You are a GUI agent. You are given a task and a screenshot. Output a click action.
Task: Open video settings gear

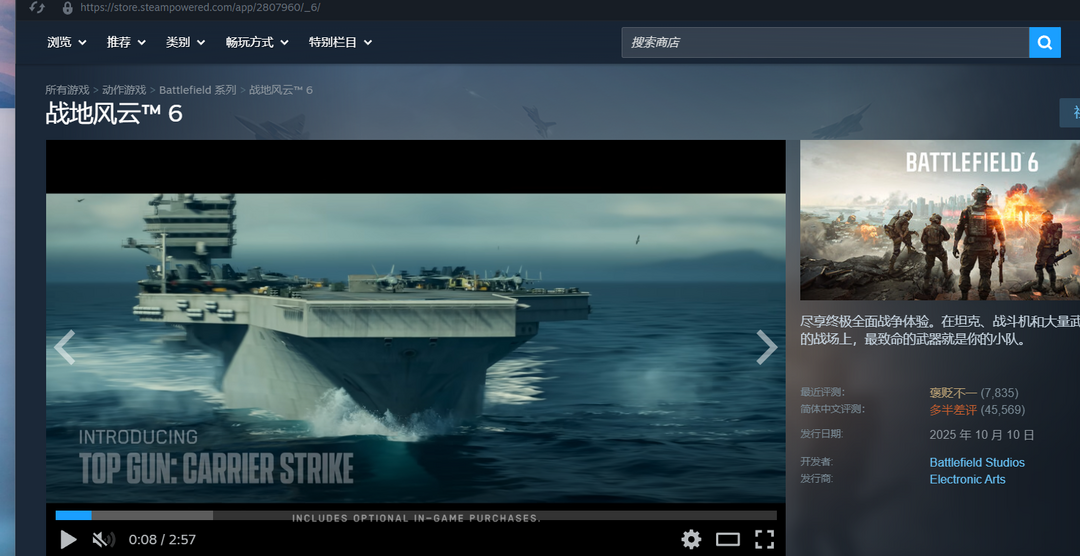pos(691,539)
